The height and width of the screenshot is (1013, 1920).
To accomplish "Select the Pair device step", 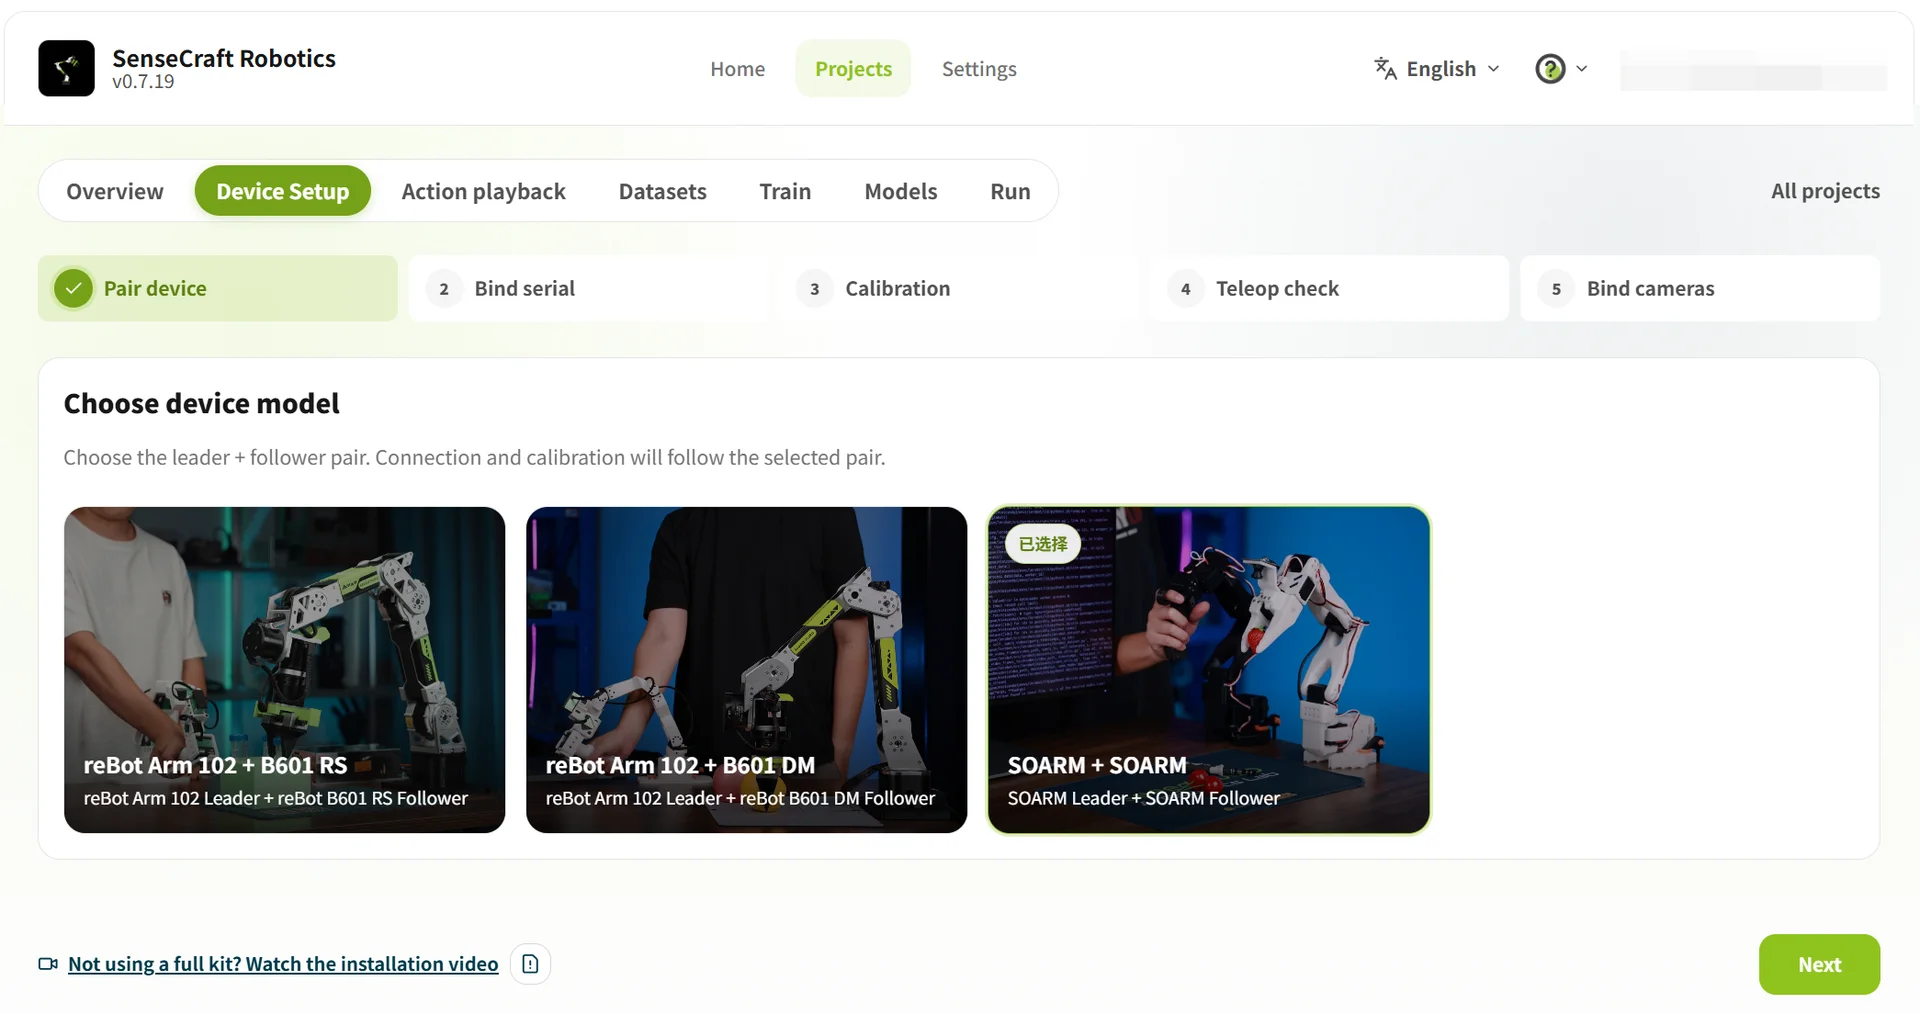I will 218,289.
